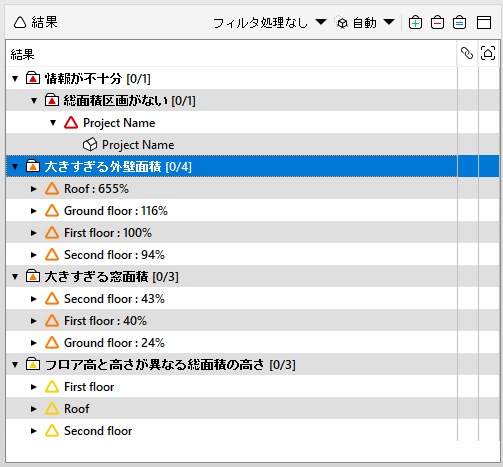Expand the Ground floor : 24% result

tap(33, 343)
